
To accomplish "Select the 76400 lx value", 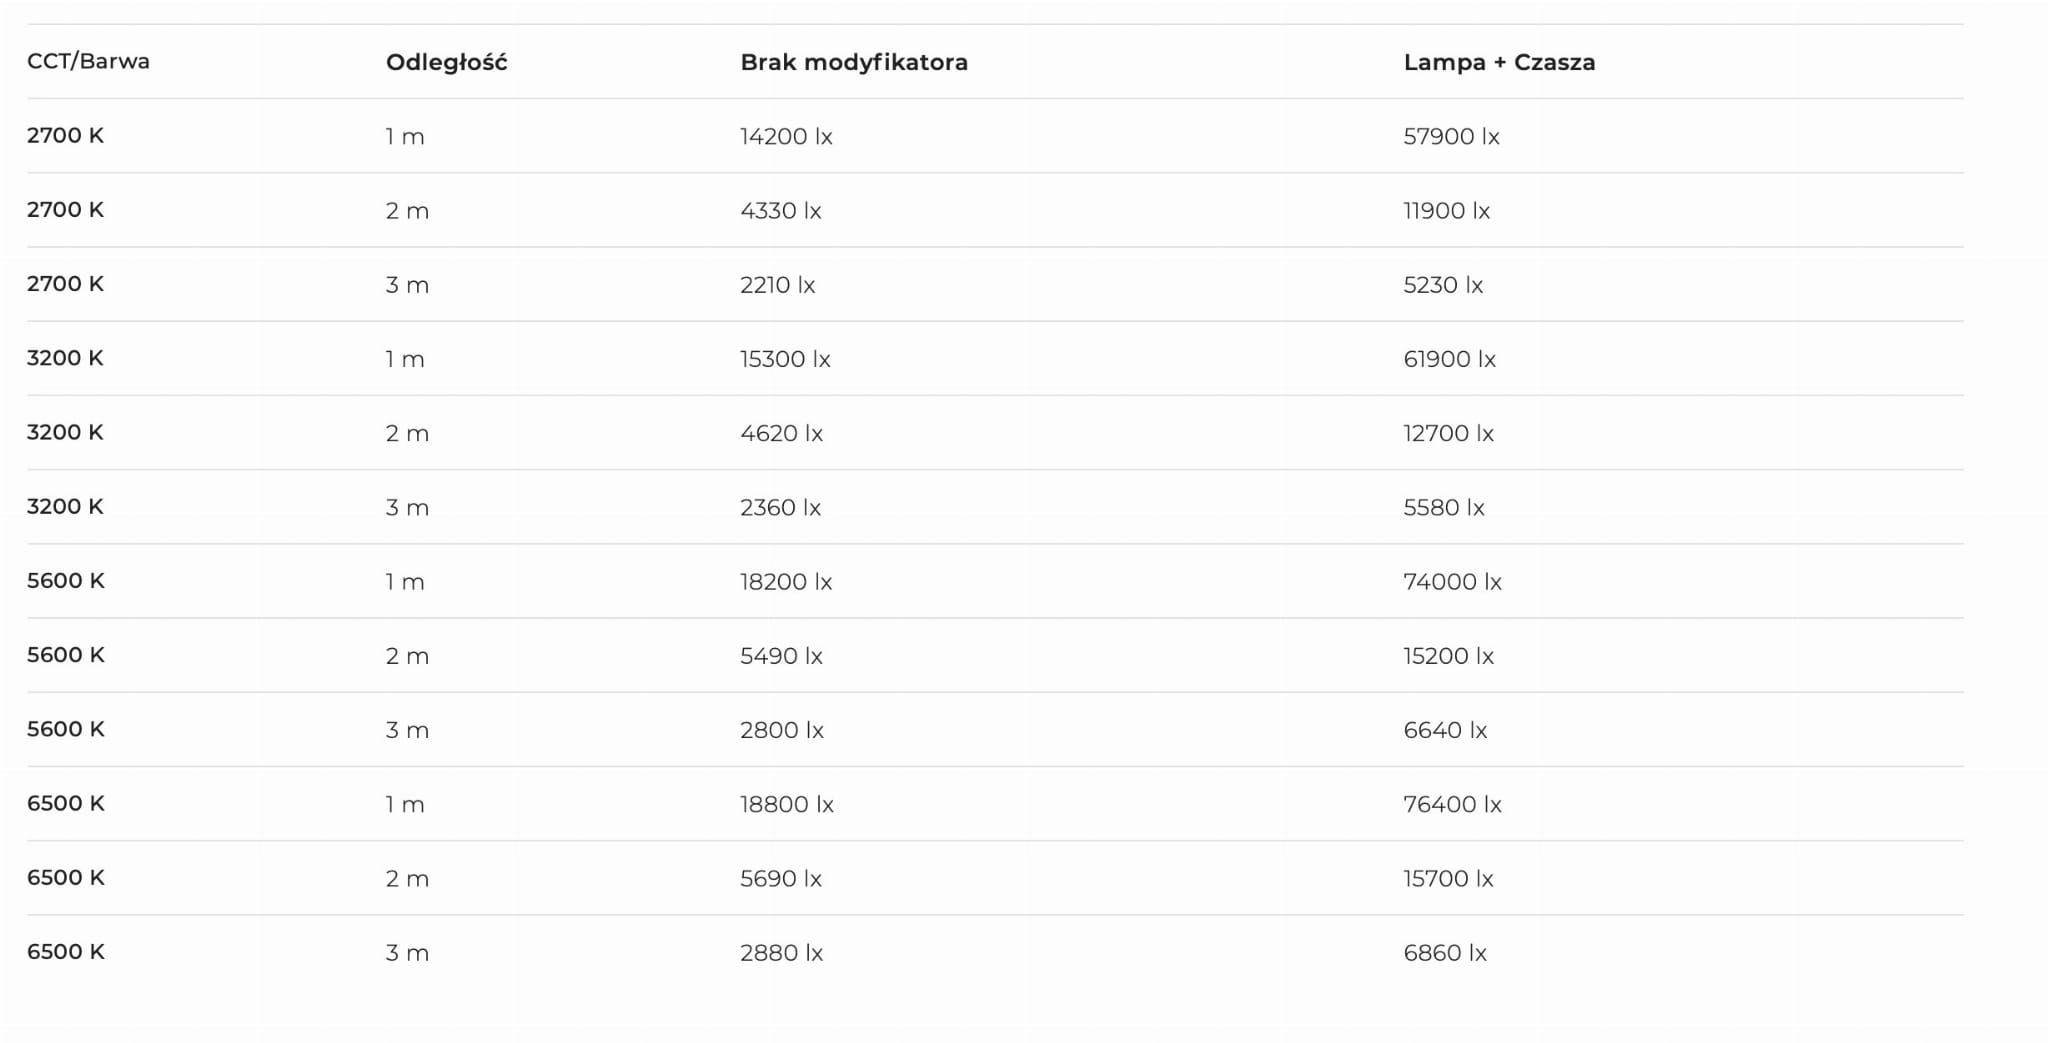I will 1452,804.
